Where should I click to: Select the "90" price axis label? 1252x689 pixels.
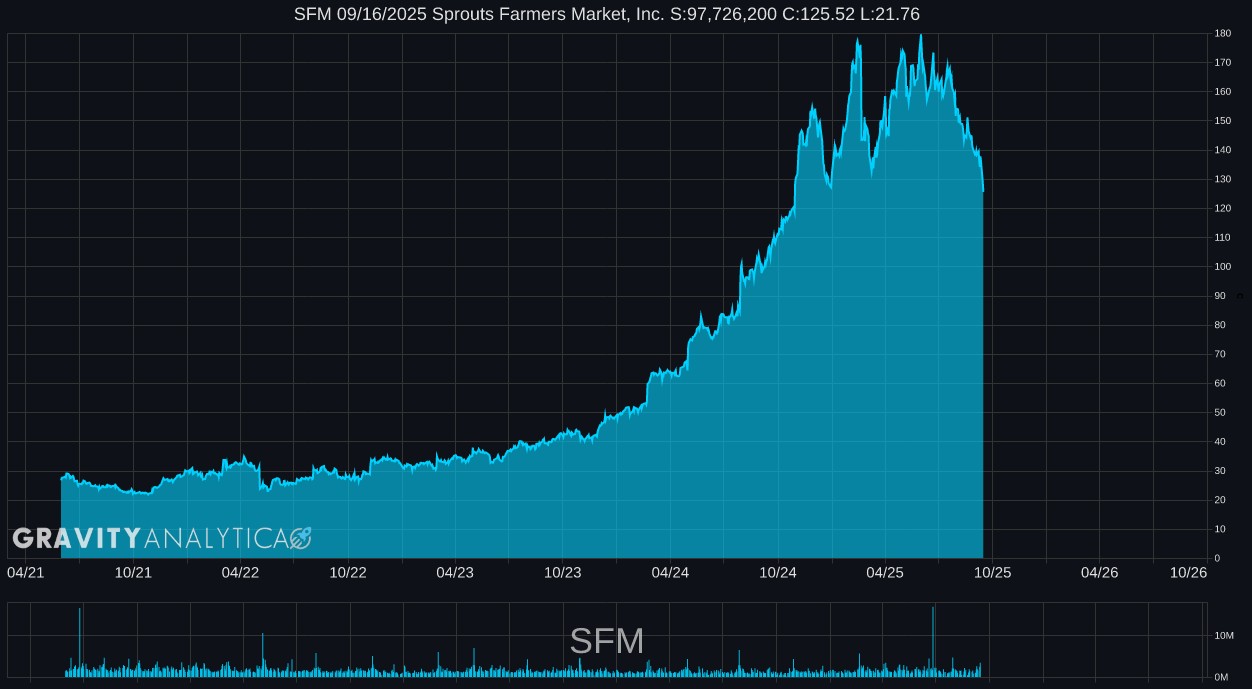coord(1220,296)
